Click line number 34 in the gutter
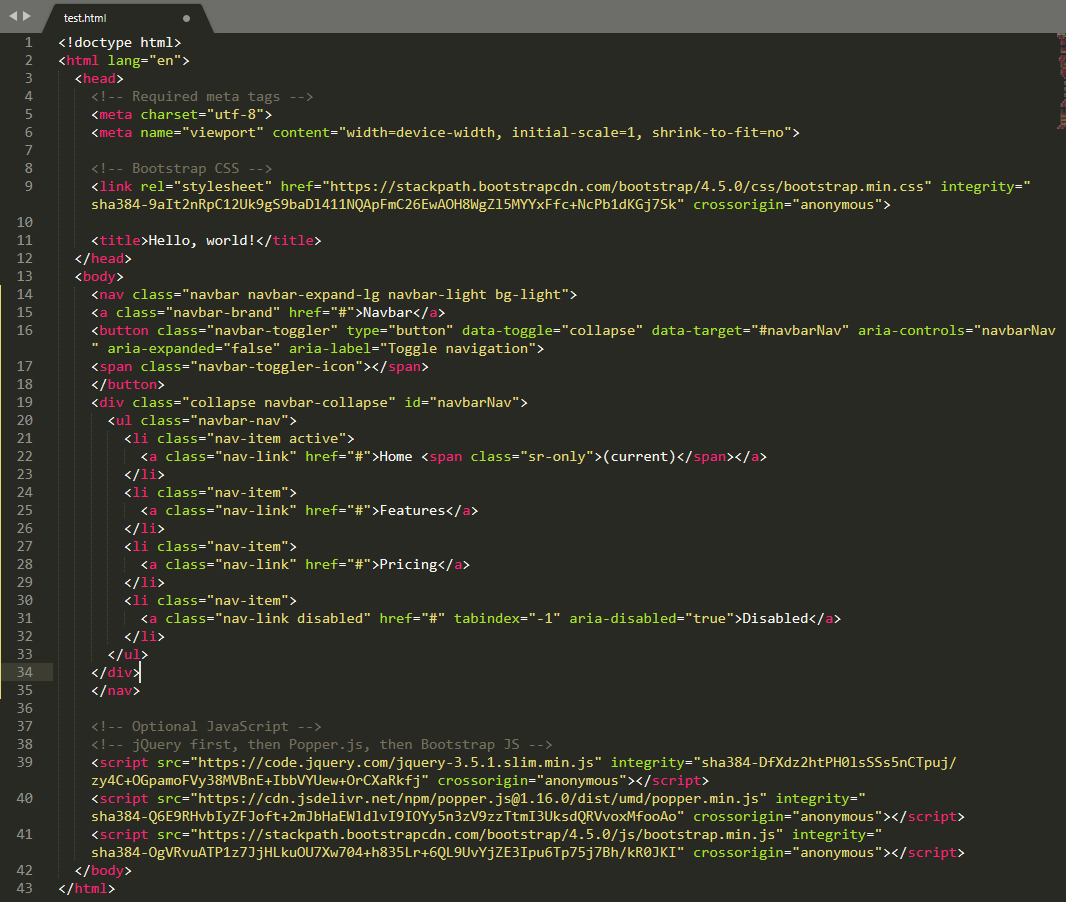 pyautogui.click(x=24, y=672)
